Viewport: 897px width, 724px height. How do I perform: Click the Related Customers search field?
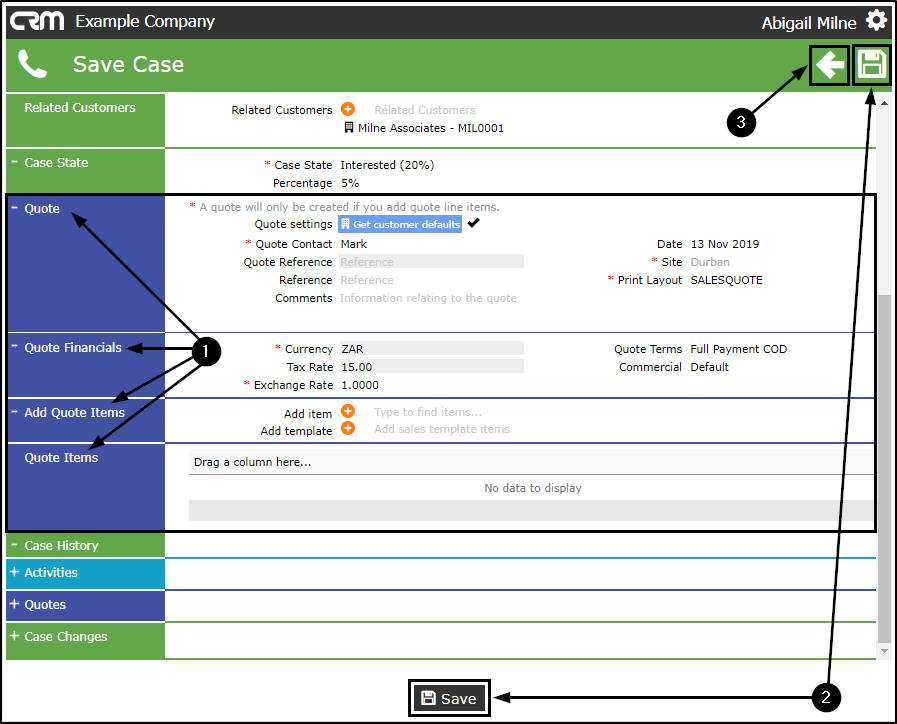(x=424, y=110)
